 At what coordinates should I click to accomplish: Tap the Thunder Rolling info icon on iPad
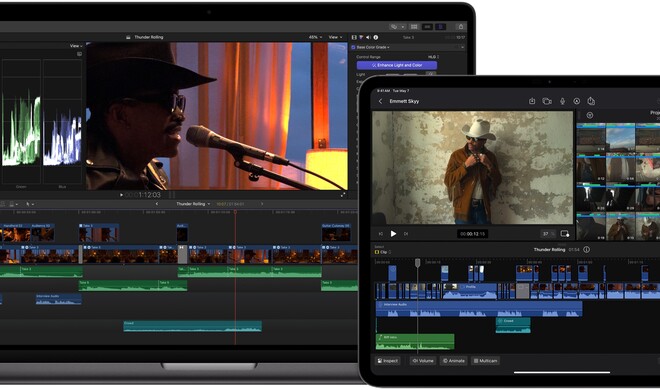point(586,249)
